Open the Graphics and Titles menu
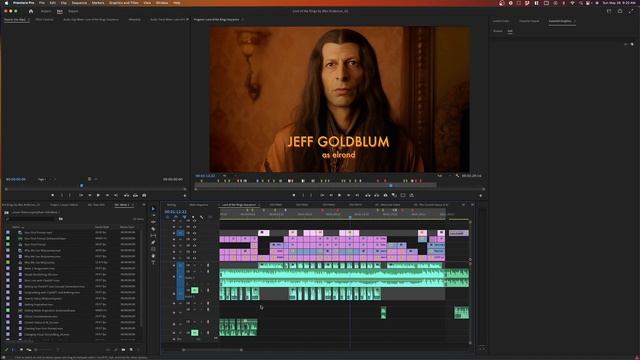The image size is (640, 360). [x=124, y=3]
